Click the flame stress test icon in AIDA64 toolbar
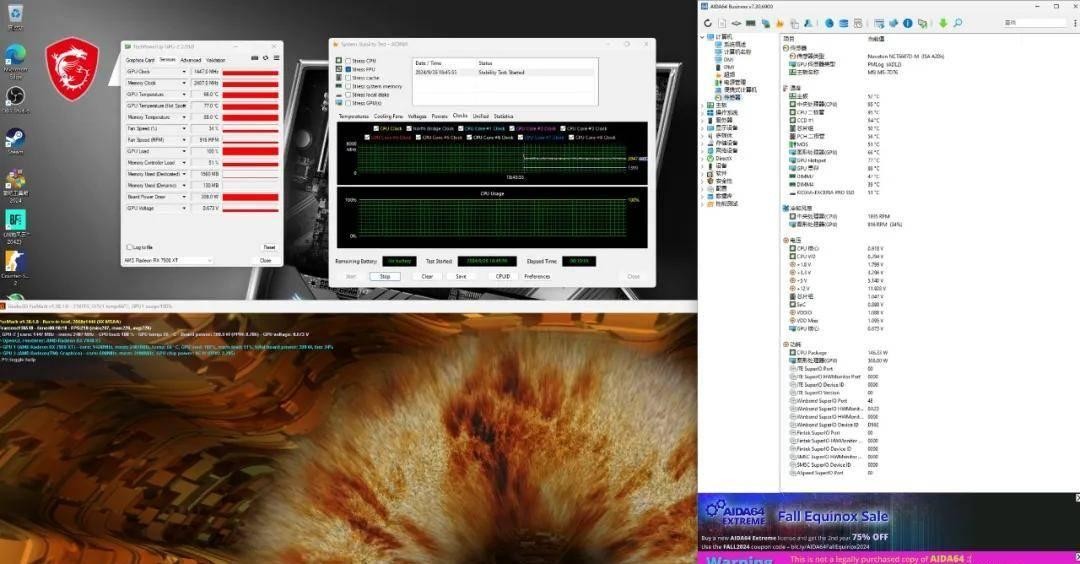1080x564 pixels. tap(780, 23)
